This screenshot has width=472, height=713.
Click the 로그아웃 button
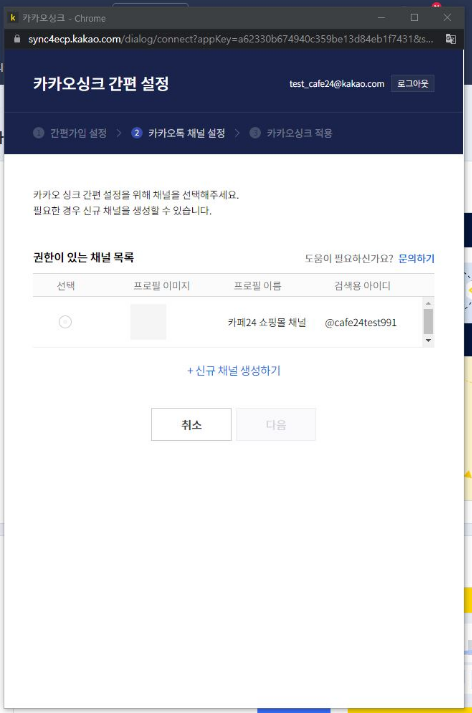point(412,84)
